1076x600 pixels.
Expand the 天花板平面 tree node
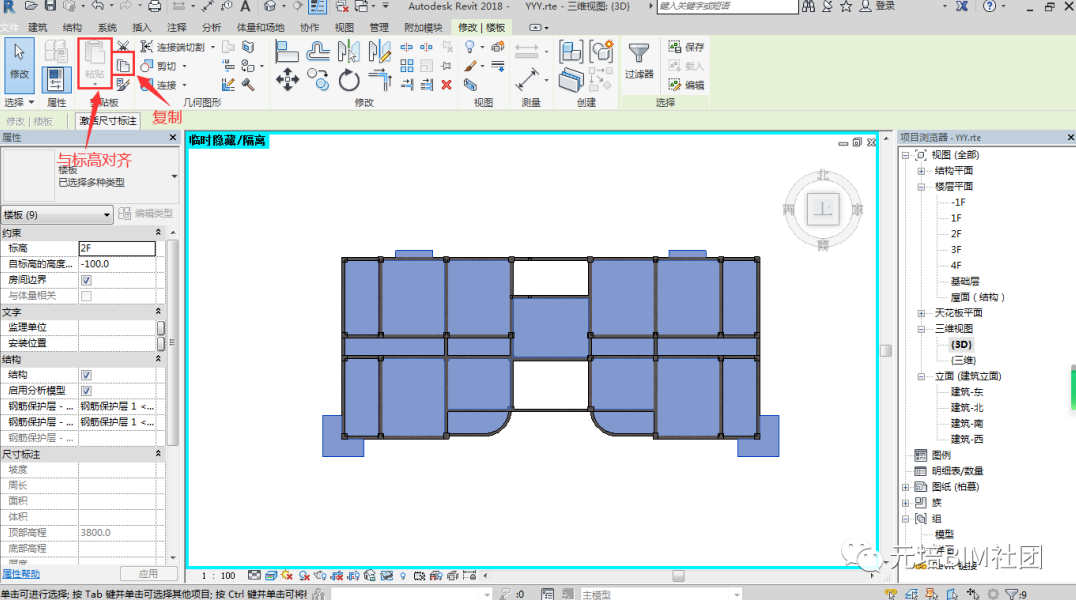pos(921,313)
